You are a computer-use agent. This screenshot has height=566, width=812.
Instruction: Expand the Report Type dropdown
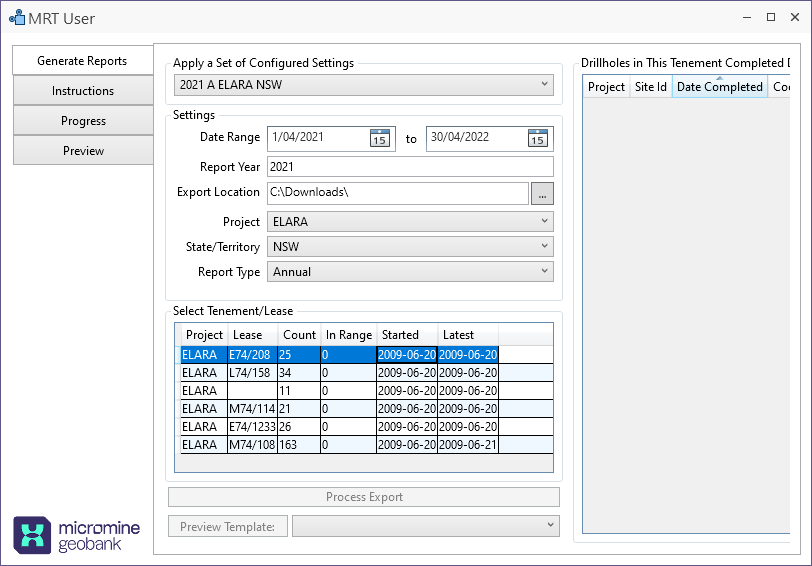pos(410,272)
